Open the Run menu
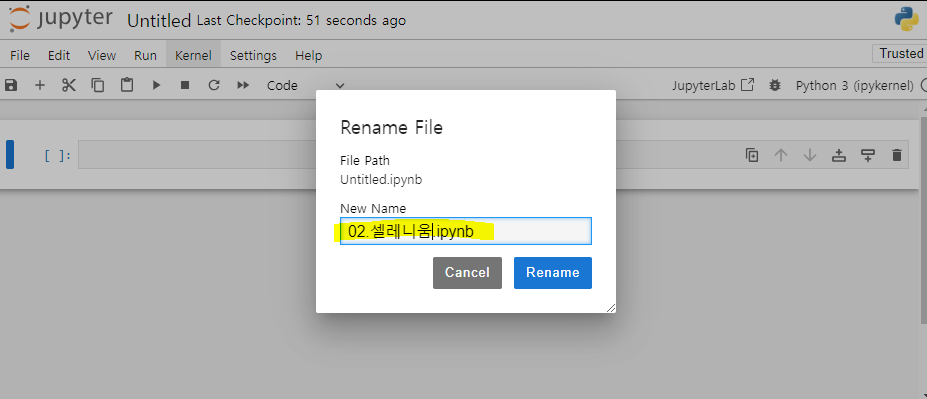 tap(145, 56)
